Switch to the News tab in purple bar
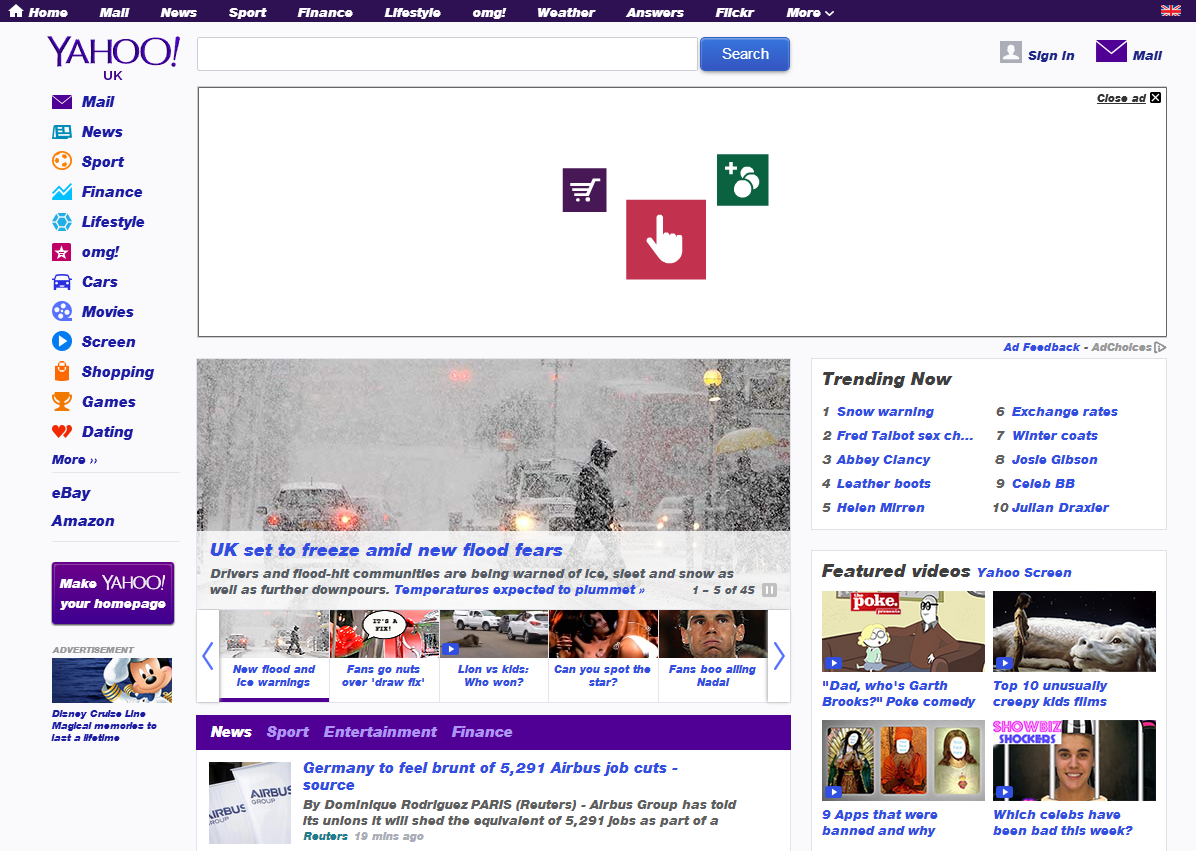Image resolution: width=1196 pixels, height=851 pixels. pos(231,732)
